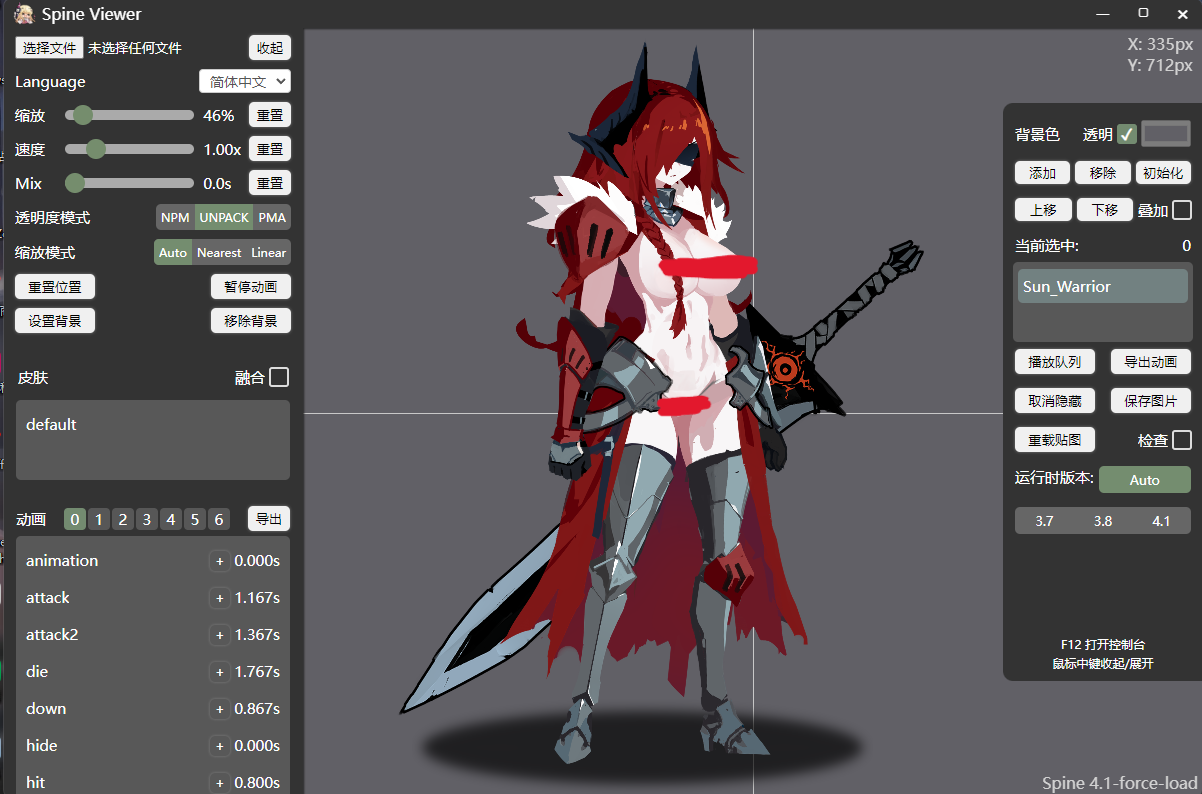Adjust the Mix slider handle

point(75,183)
